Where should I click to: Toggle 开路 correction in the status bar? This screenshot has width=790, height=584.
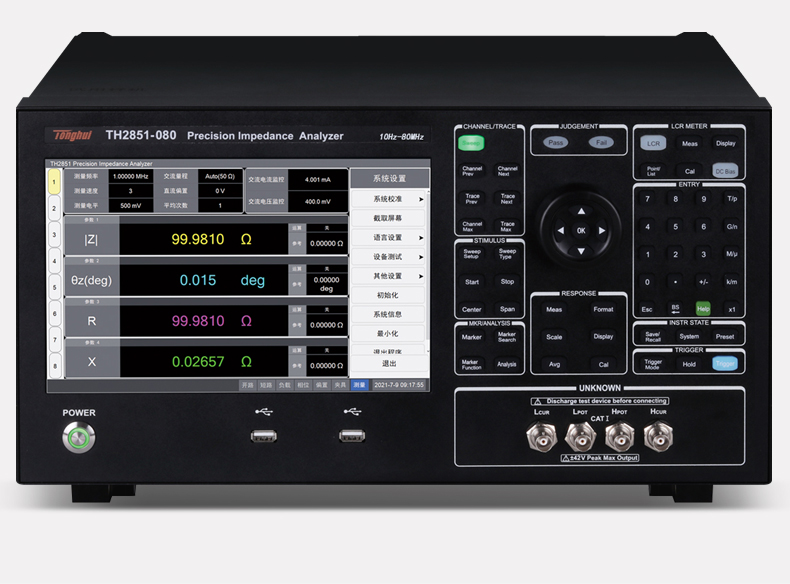[x=247, y=384]
